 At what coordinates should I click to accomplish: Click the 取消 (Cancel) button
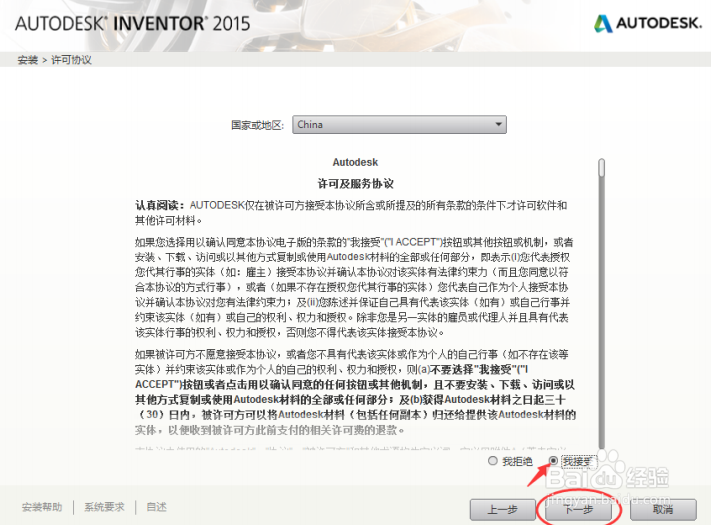tap(663, 510)
